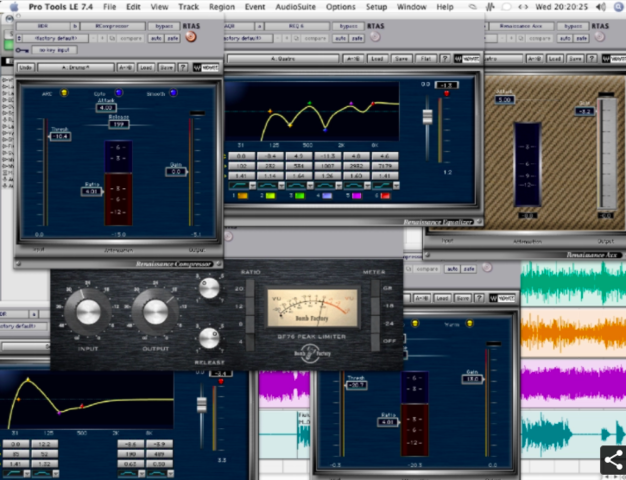
Task: Click the Renaissance Axx Attack value 5.00
Action: [x=505, y=99]
